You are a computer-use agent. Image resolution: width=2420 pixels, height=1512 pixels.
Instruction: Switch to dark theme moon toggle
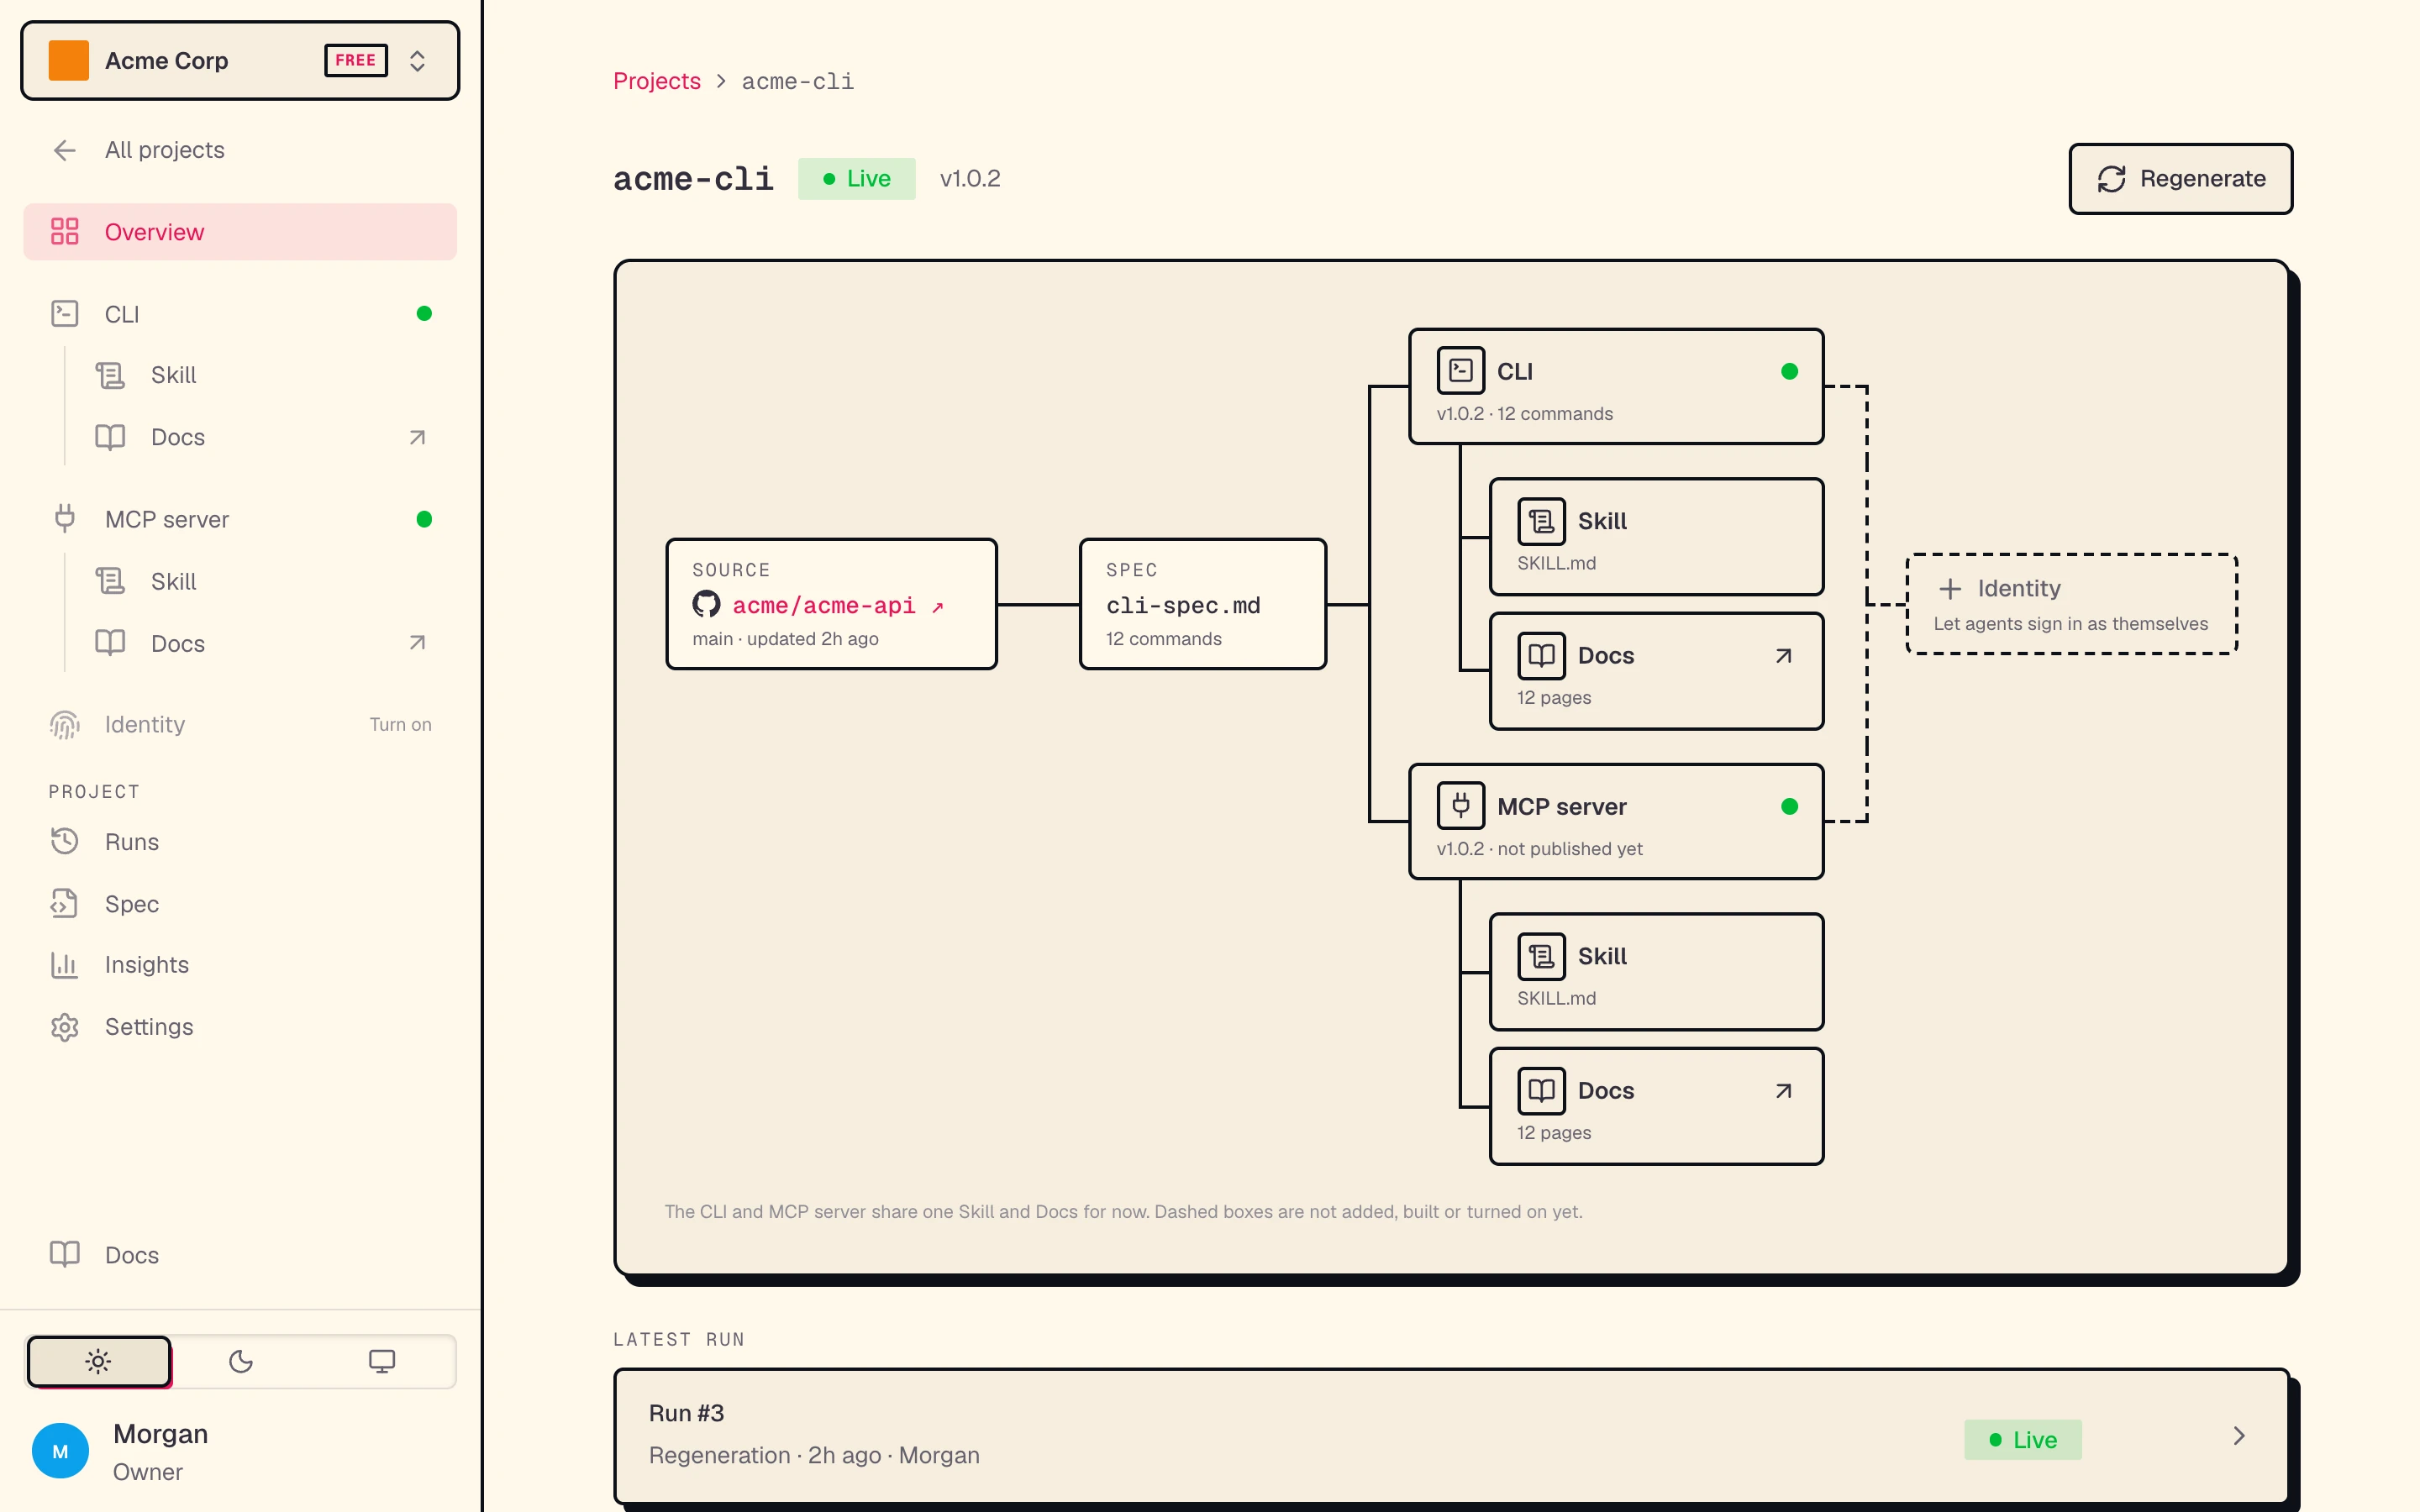click(241, 1361)
